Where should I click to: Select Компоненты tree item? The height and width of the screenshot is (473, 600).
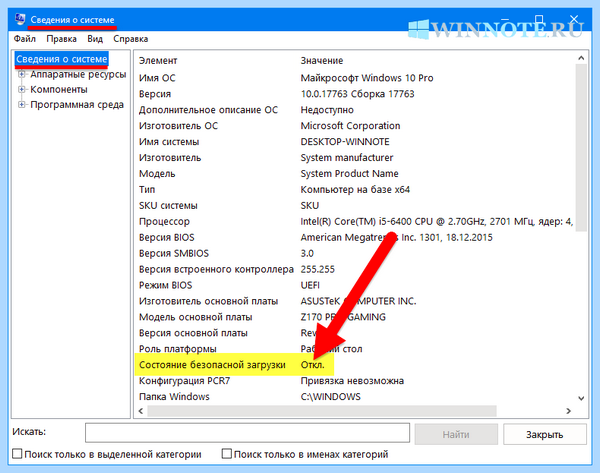click(59, 90)
